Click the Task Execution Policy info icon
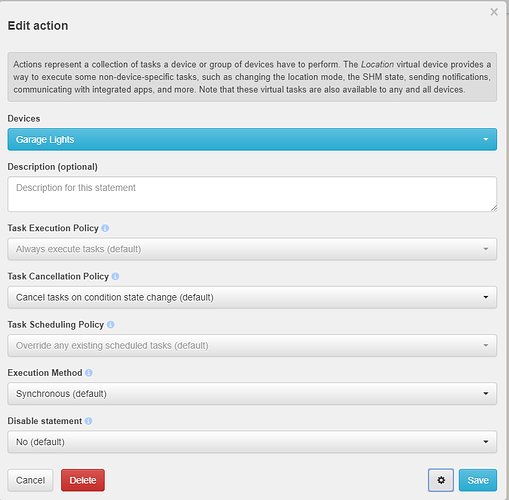This screenshot has width=509, height=500. pyautogui.click(x=105, y=228)
